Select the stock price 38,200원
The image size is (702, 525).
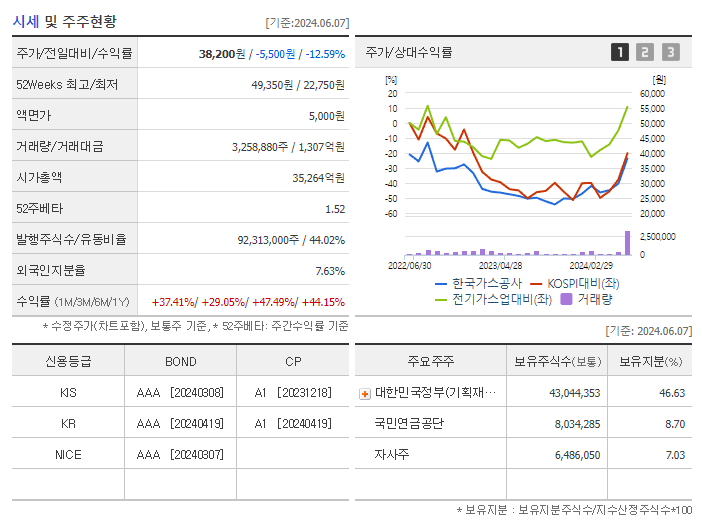point(222,54)
